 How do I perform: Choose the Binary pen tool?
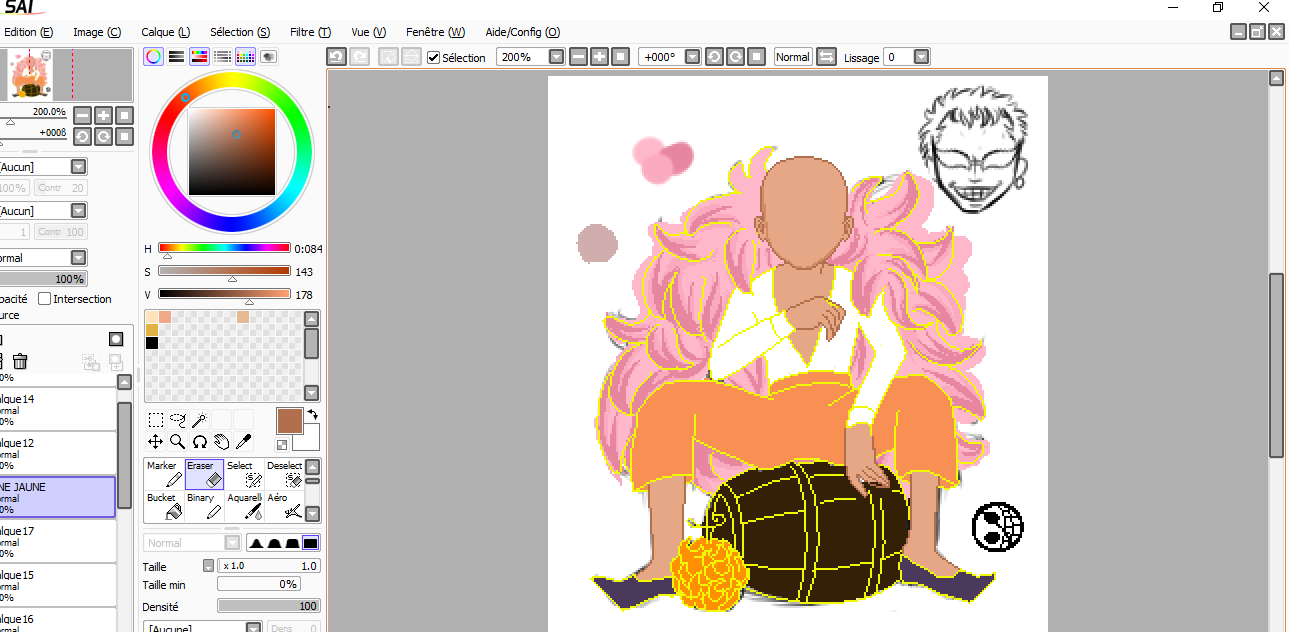tap(205, 506)
